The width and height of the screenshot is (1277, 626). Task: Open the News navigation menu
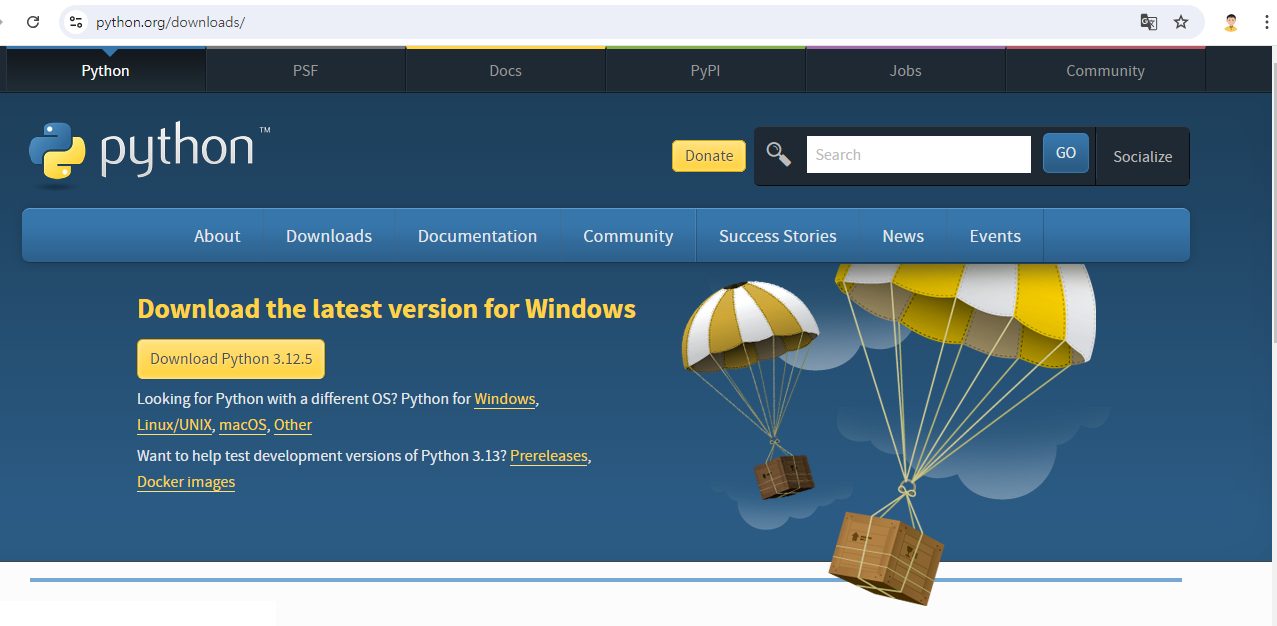tap(903, 236)
